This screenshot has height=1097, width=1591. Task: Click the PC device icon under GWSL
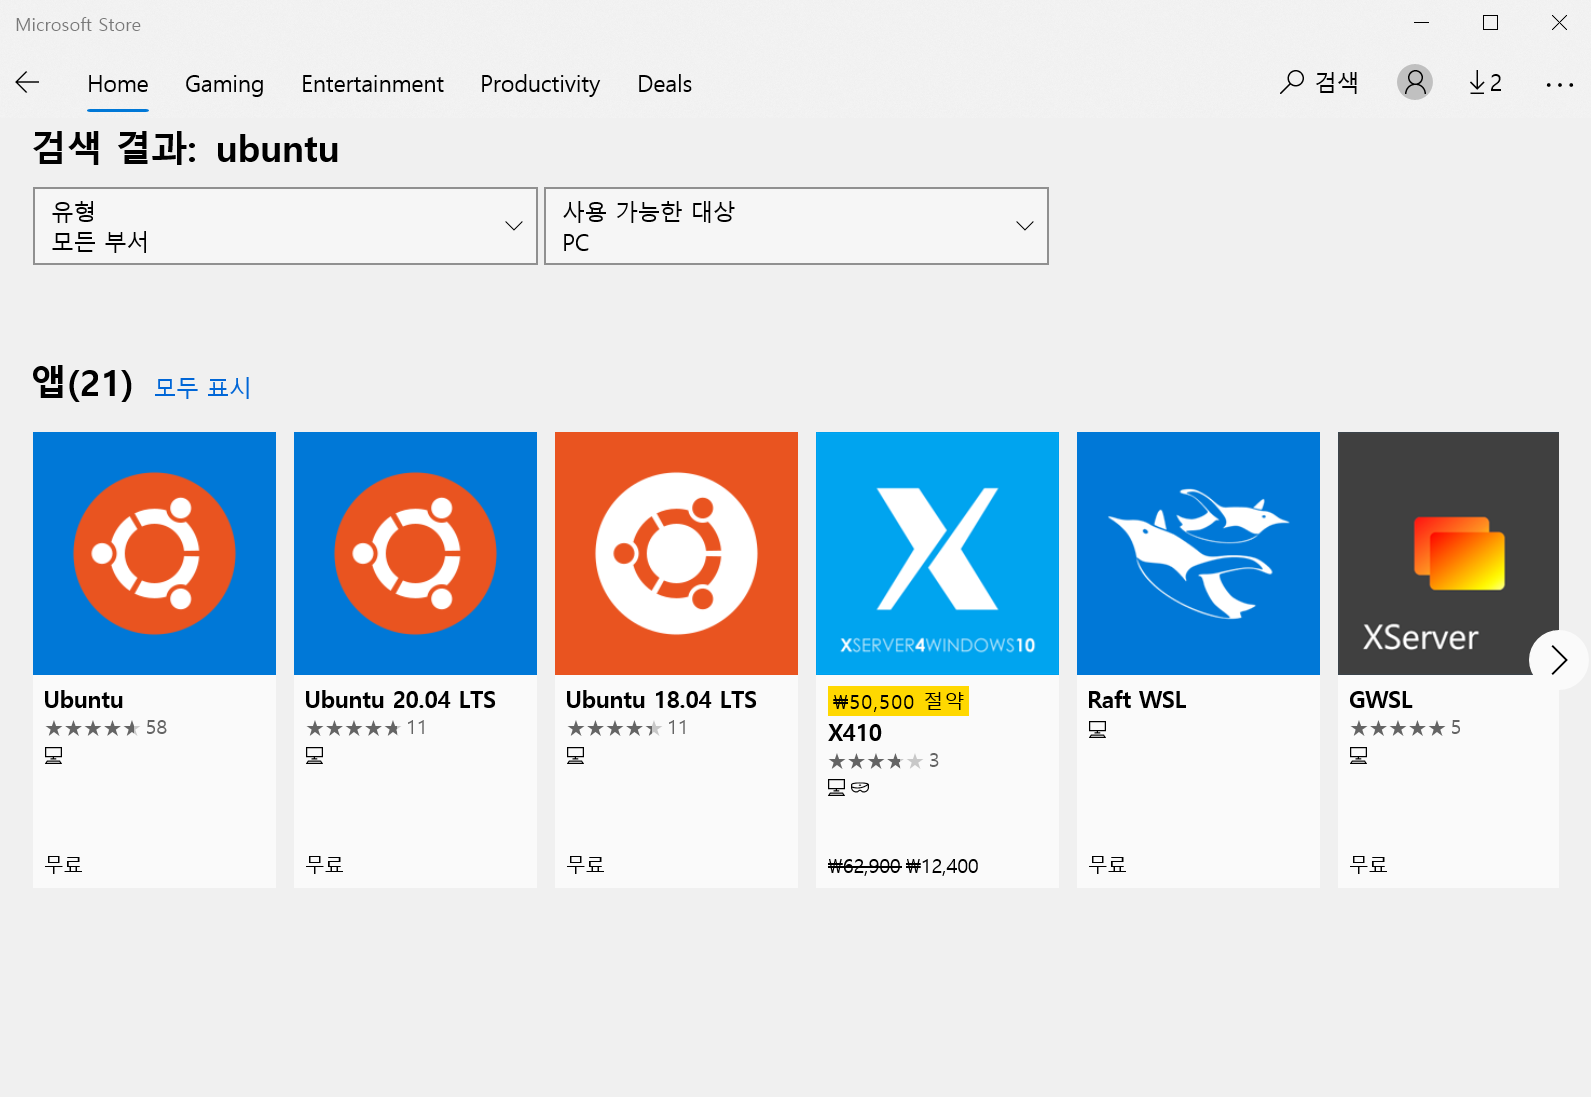tap(1359, 756)
